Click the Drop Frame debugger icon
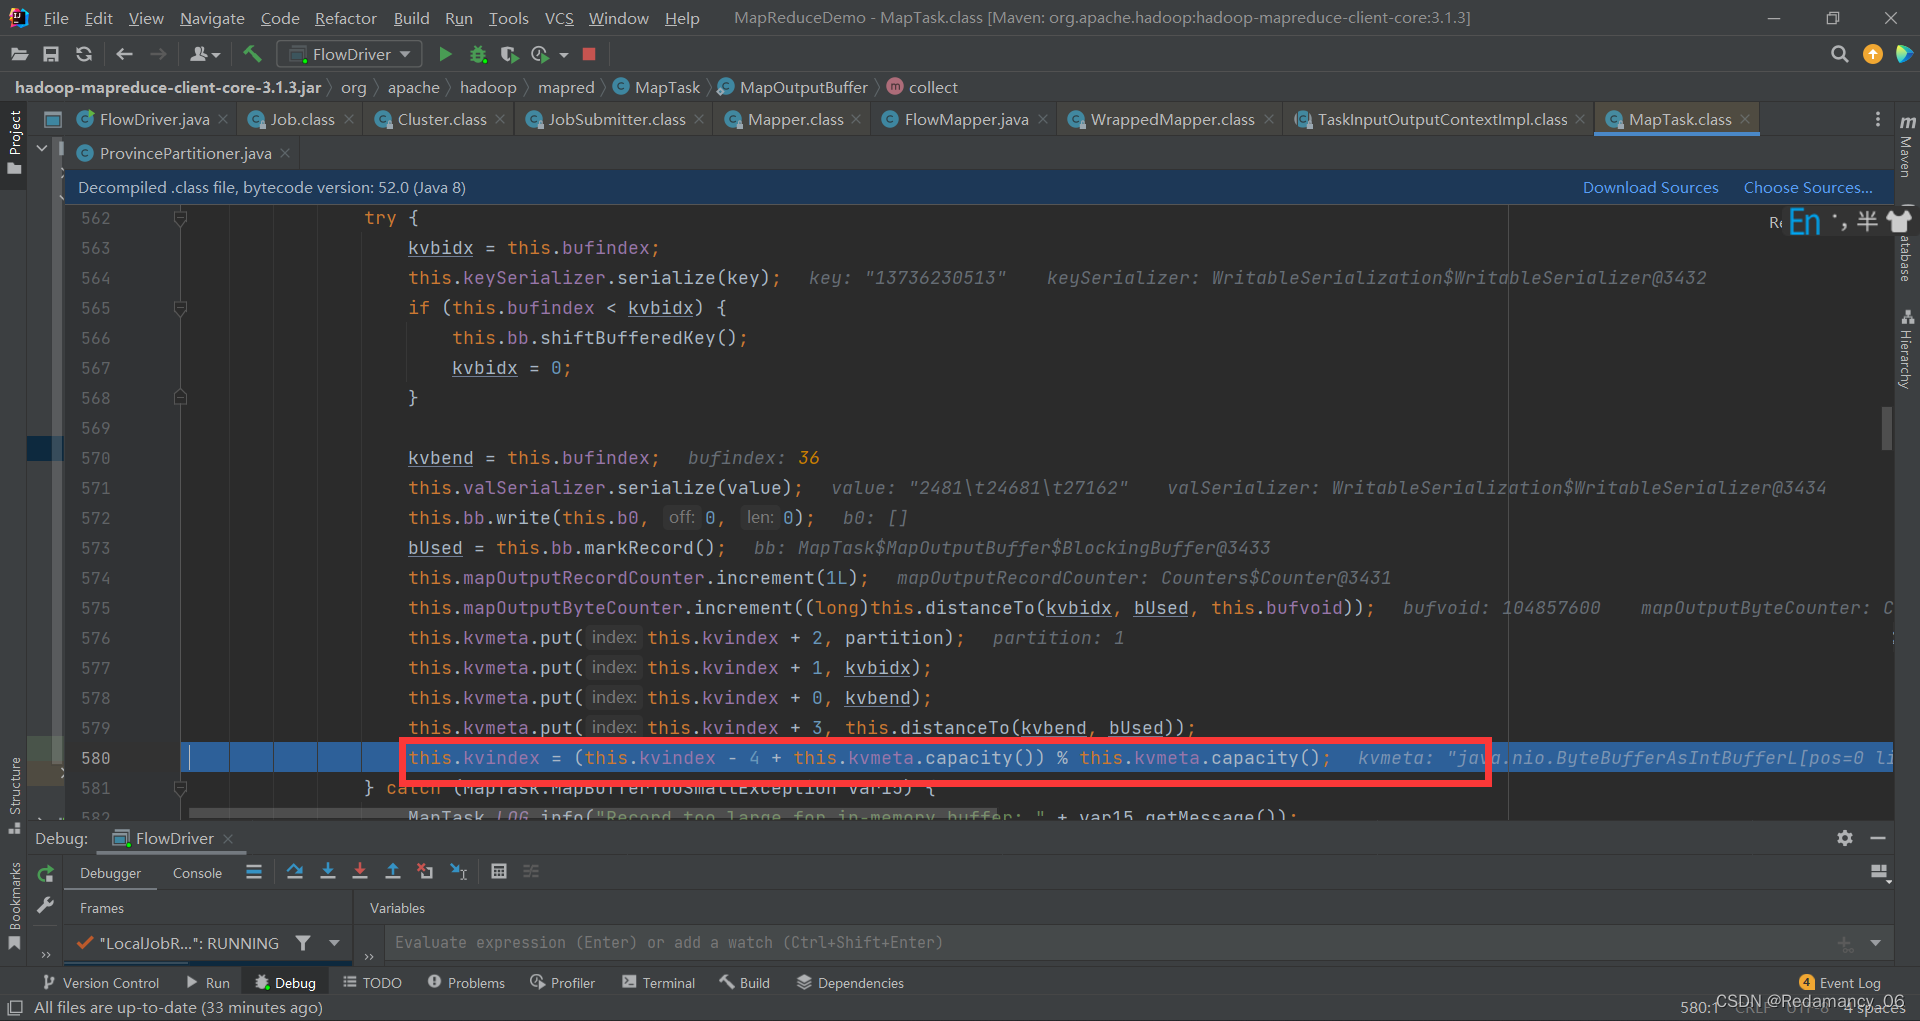This screenshot has height=1021, width=1920. 425,872
